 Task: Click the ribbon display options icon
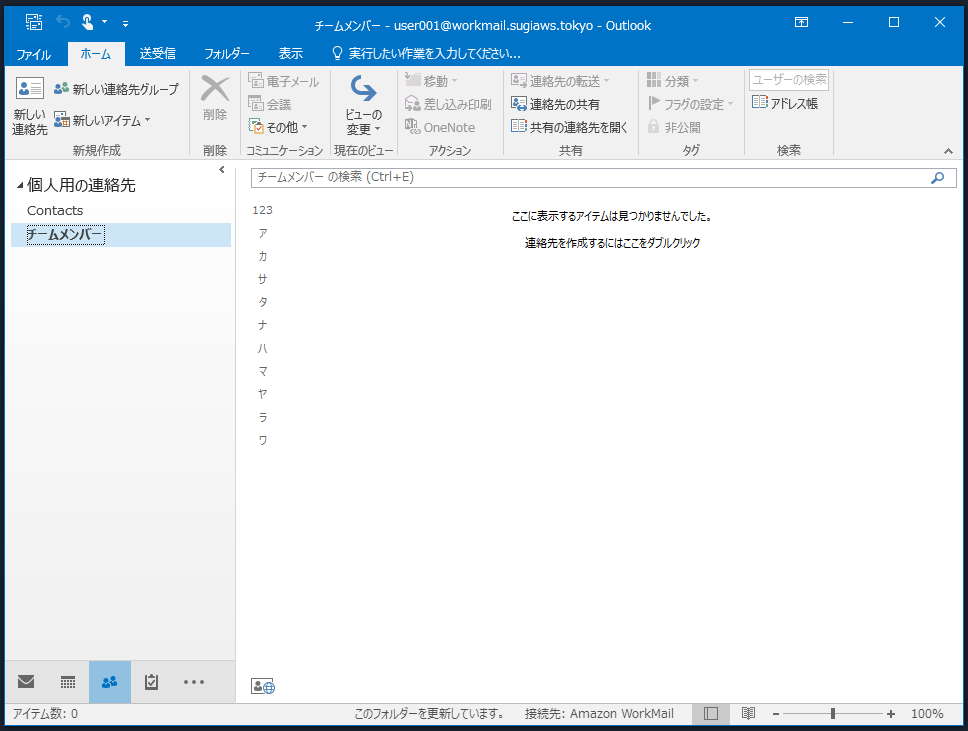click(x=801, y=23)
